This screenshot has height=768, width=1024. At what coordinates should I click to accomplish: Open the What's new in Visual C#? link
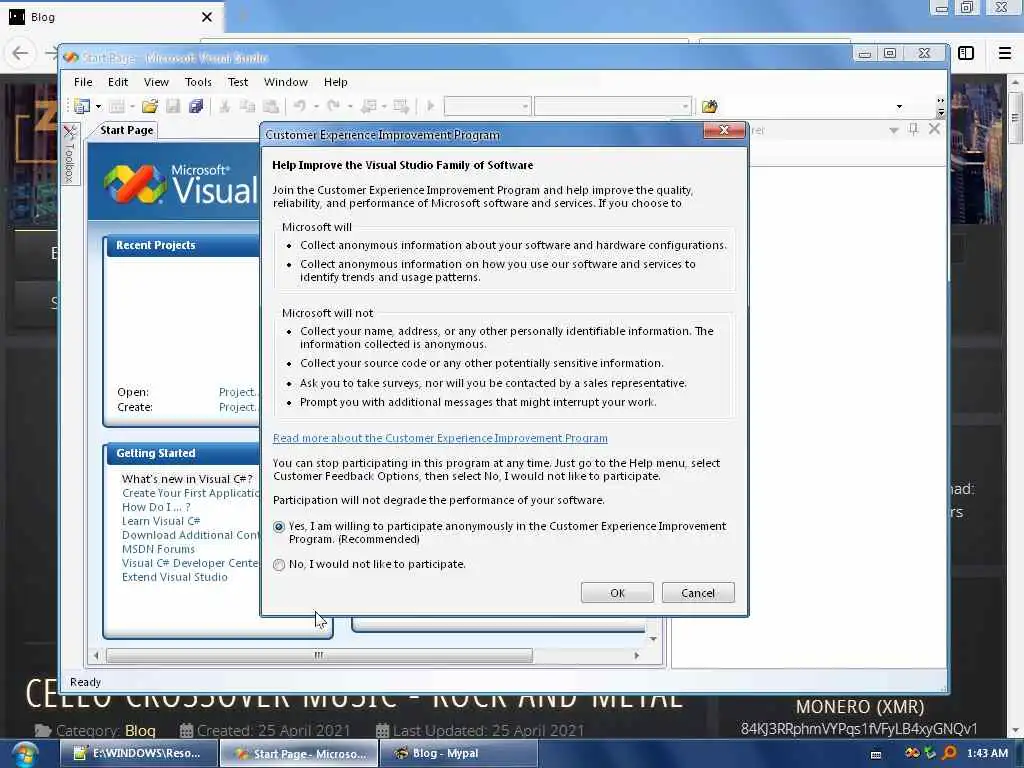pos(187,479)
